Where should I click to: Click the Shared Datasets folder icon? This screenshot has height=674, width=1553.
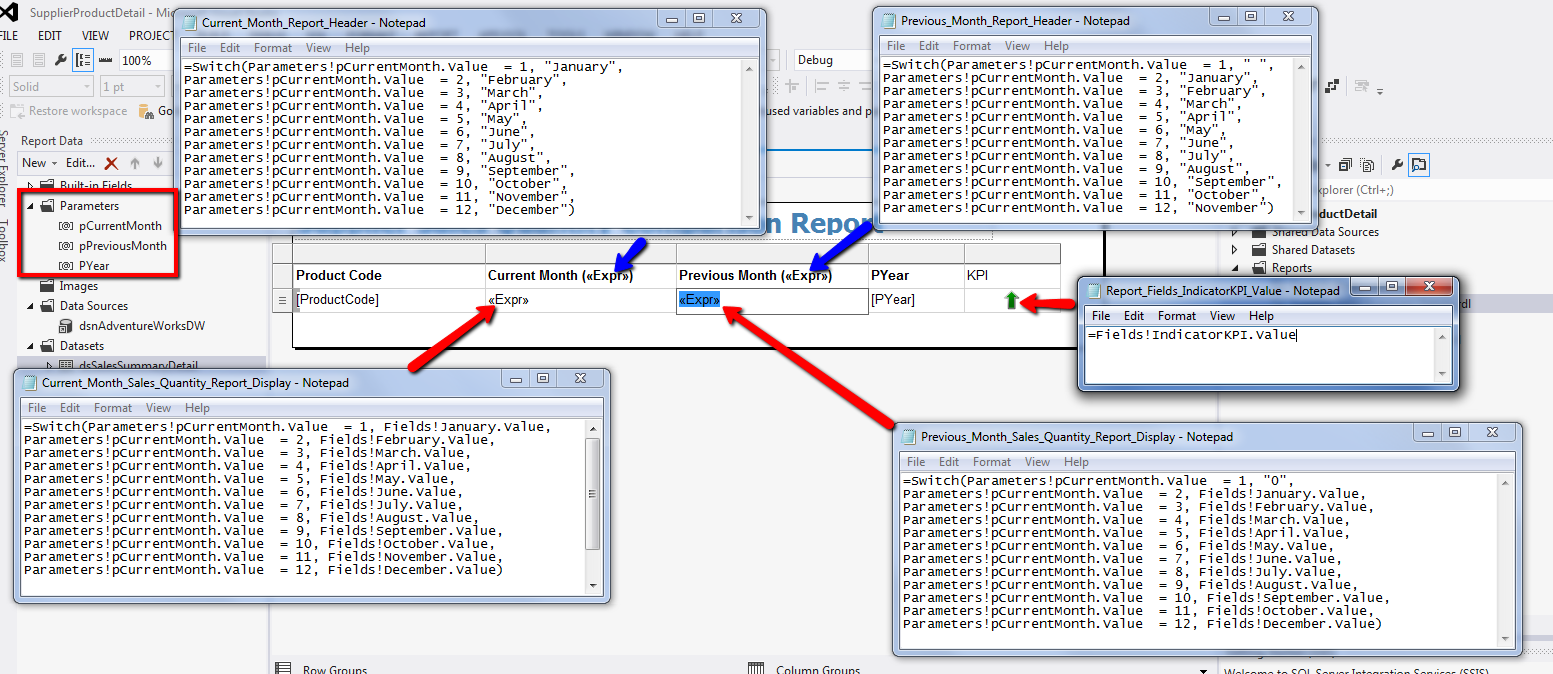pos(1259,250)
